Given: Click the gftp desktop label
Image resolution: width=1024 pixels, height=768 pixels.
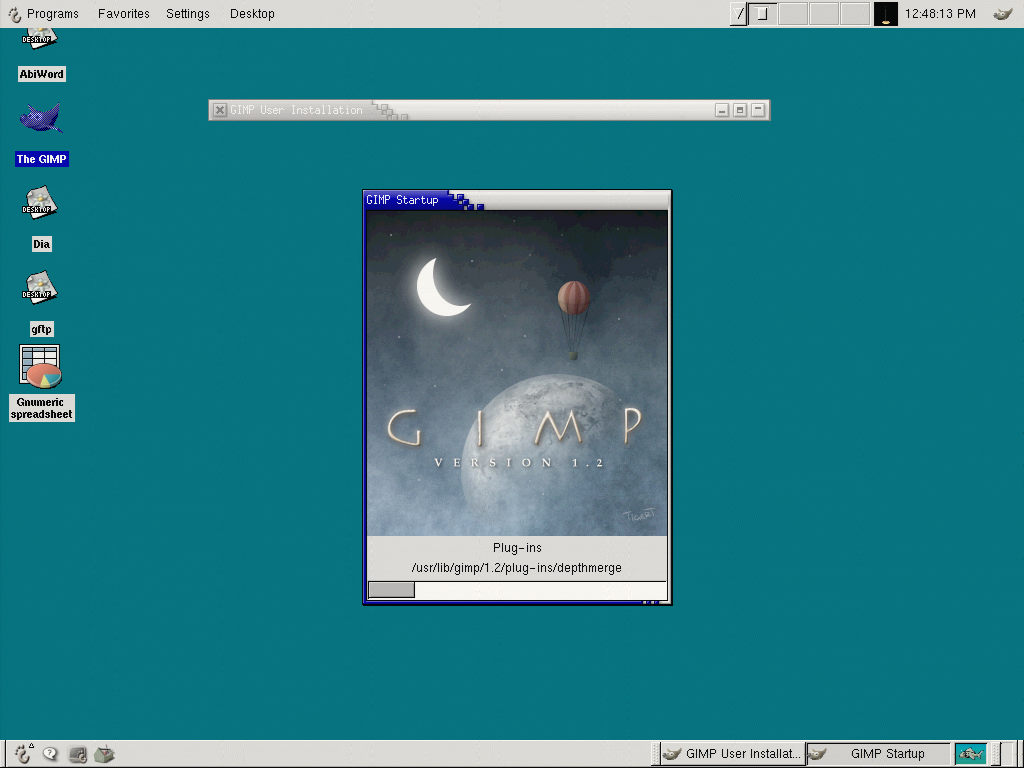Looking at the screenshot, I should tap(41, 329).
